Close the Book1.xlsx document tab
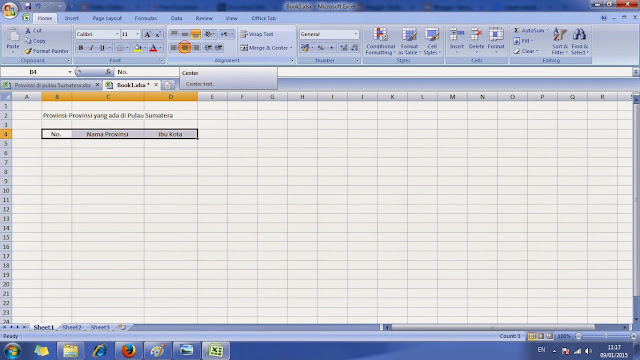Screen dimensions: 640x360 point(156,85)
